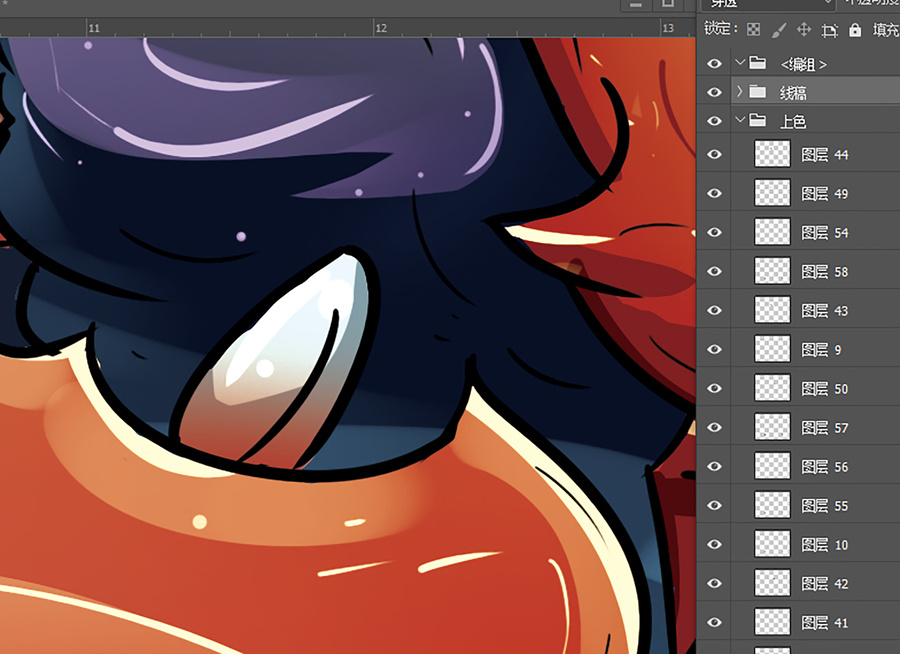Select the 图层 49 thumbnail
The height and width of the screenshot is (654, 900).
click(772, 193)
